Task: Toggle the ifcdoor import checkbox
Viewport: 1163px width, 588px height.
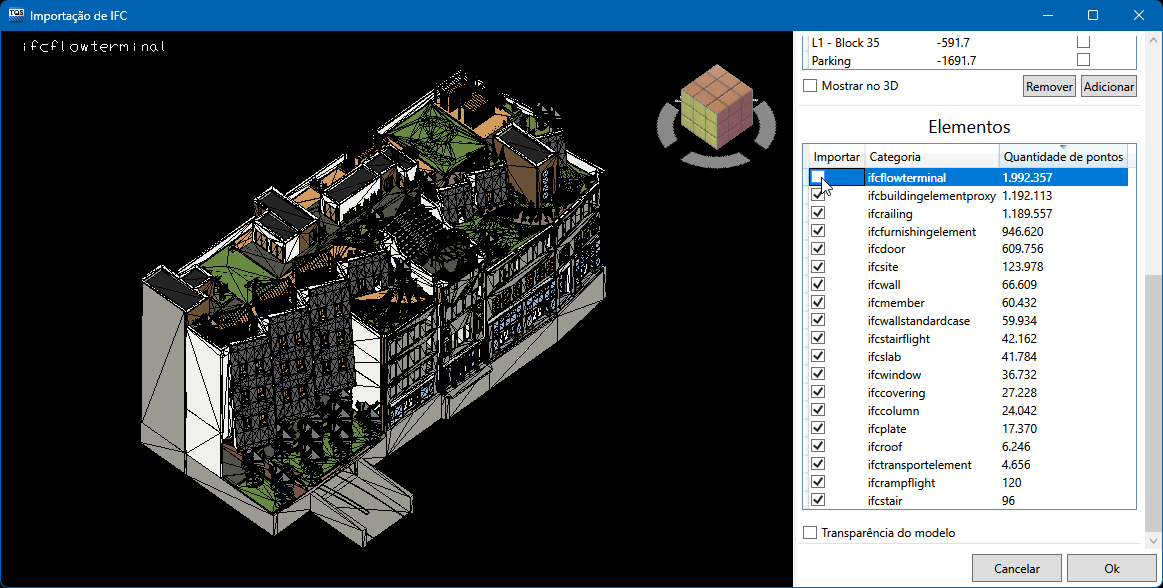Action: [818, 249]
